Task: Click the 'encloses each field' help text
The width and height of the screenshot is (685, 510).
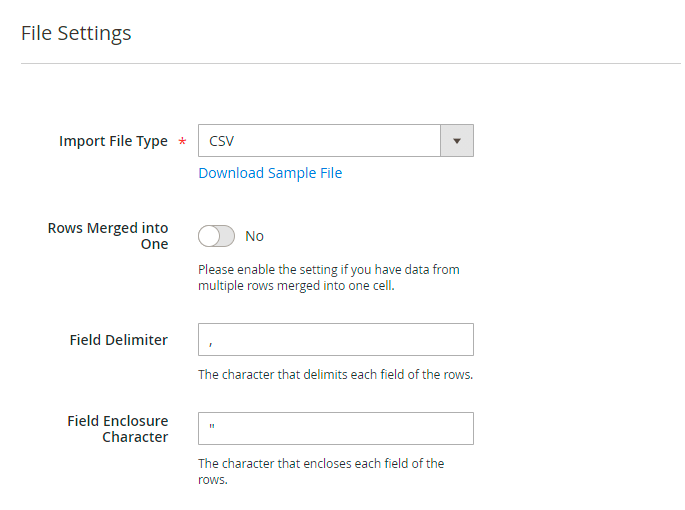Action: click(320, 471)
